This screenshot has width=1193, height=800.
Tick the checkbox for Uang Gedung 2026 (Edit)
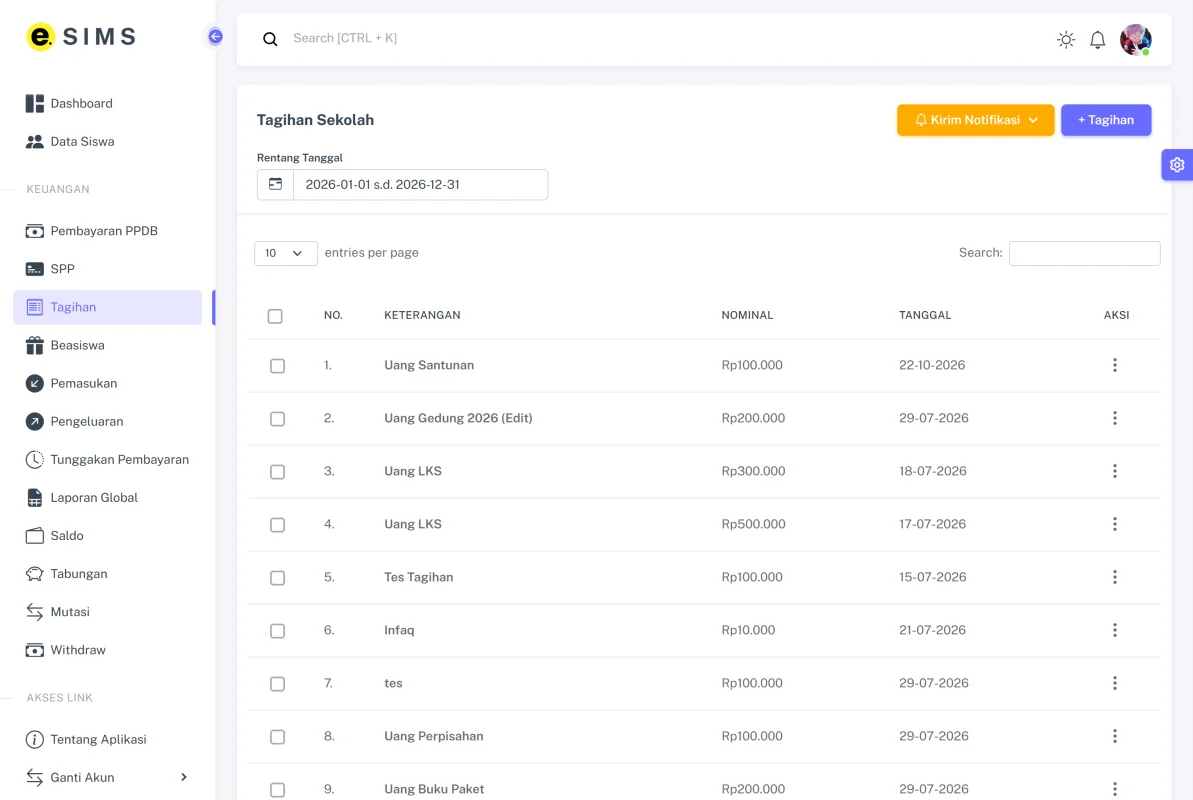(x=278, y=419)
